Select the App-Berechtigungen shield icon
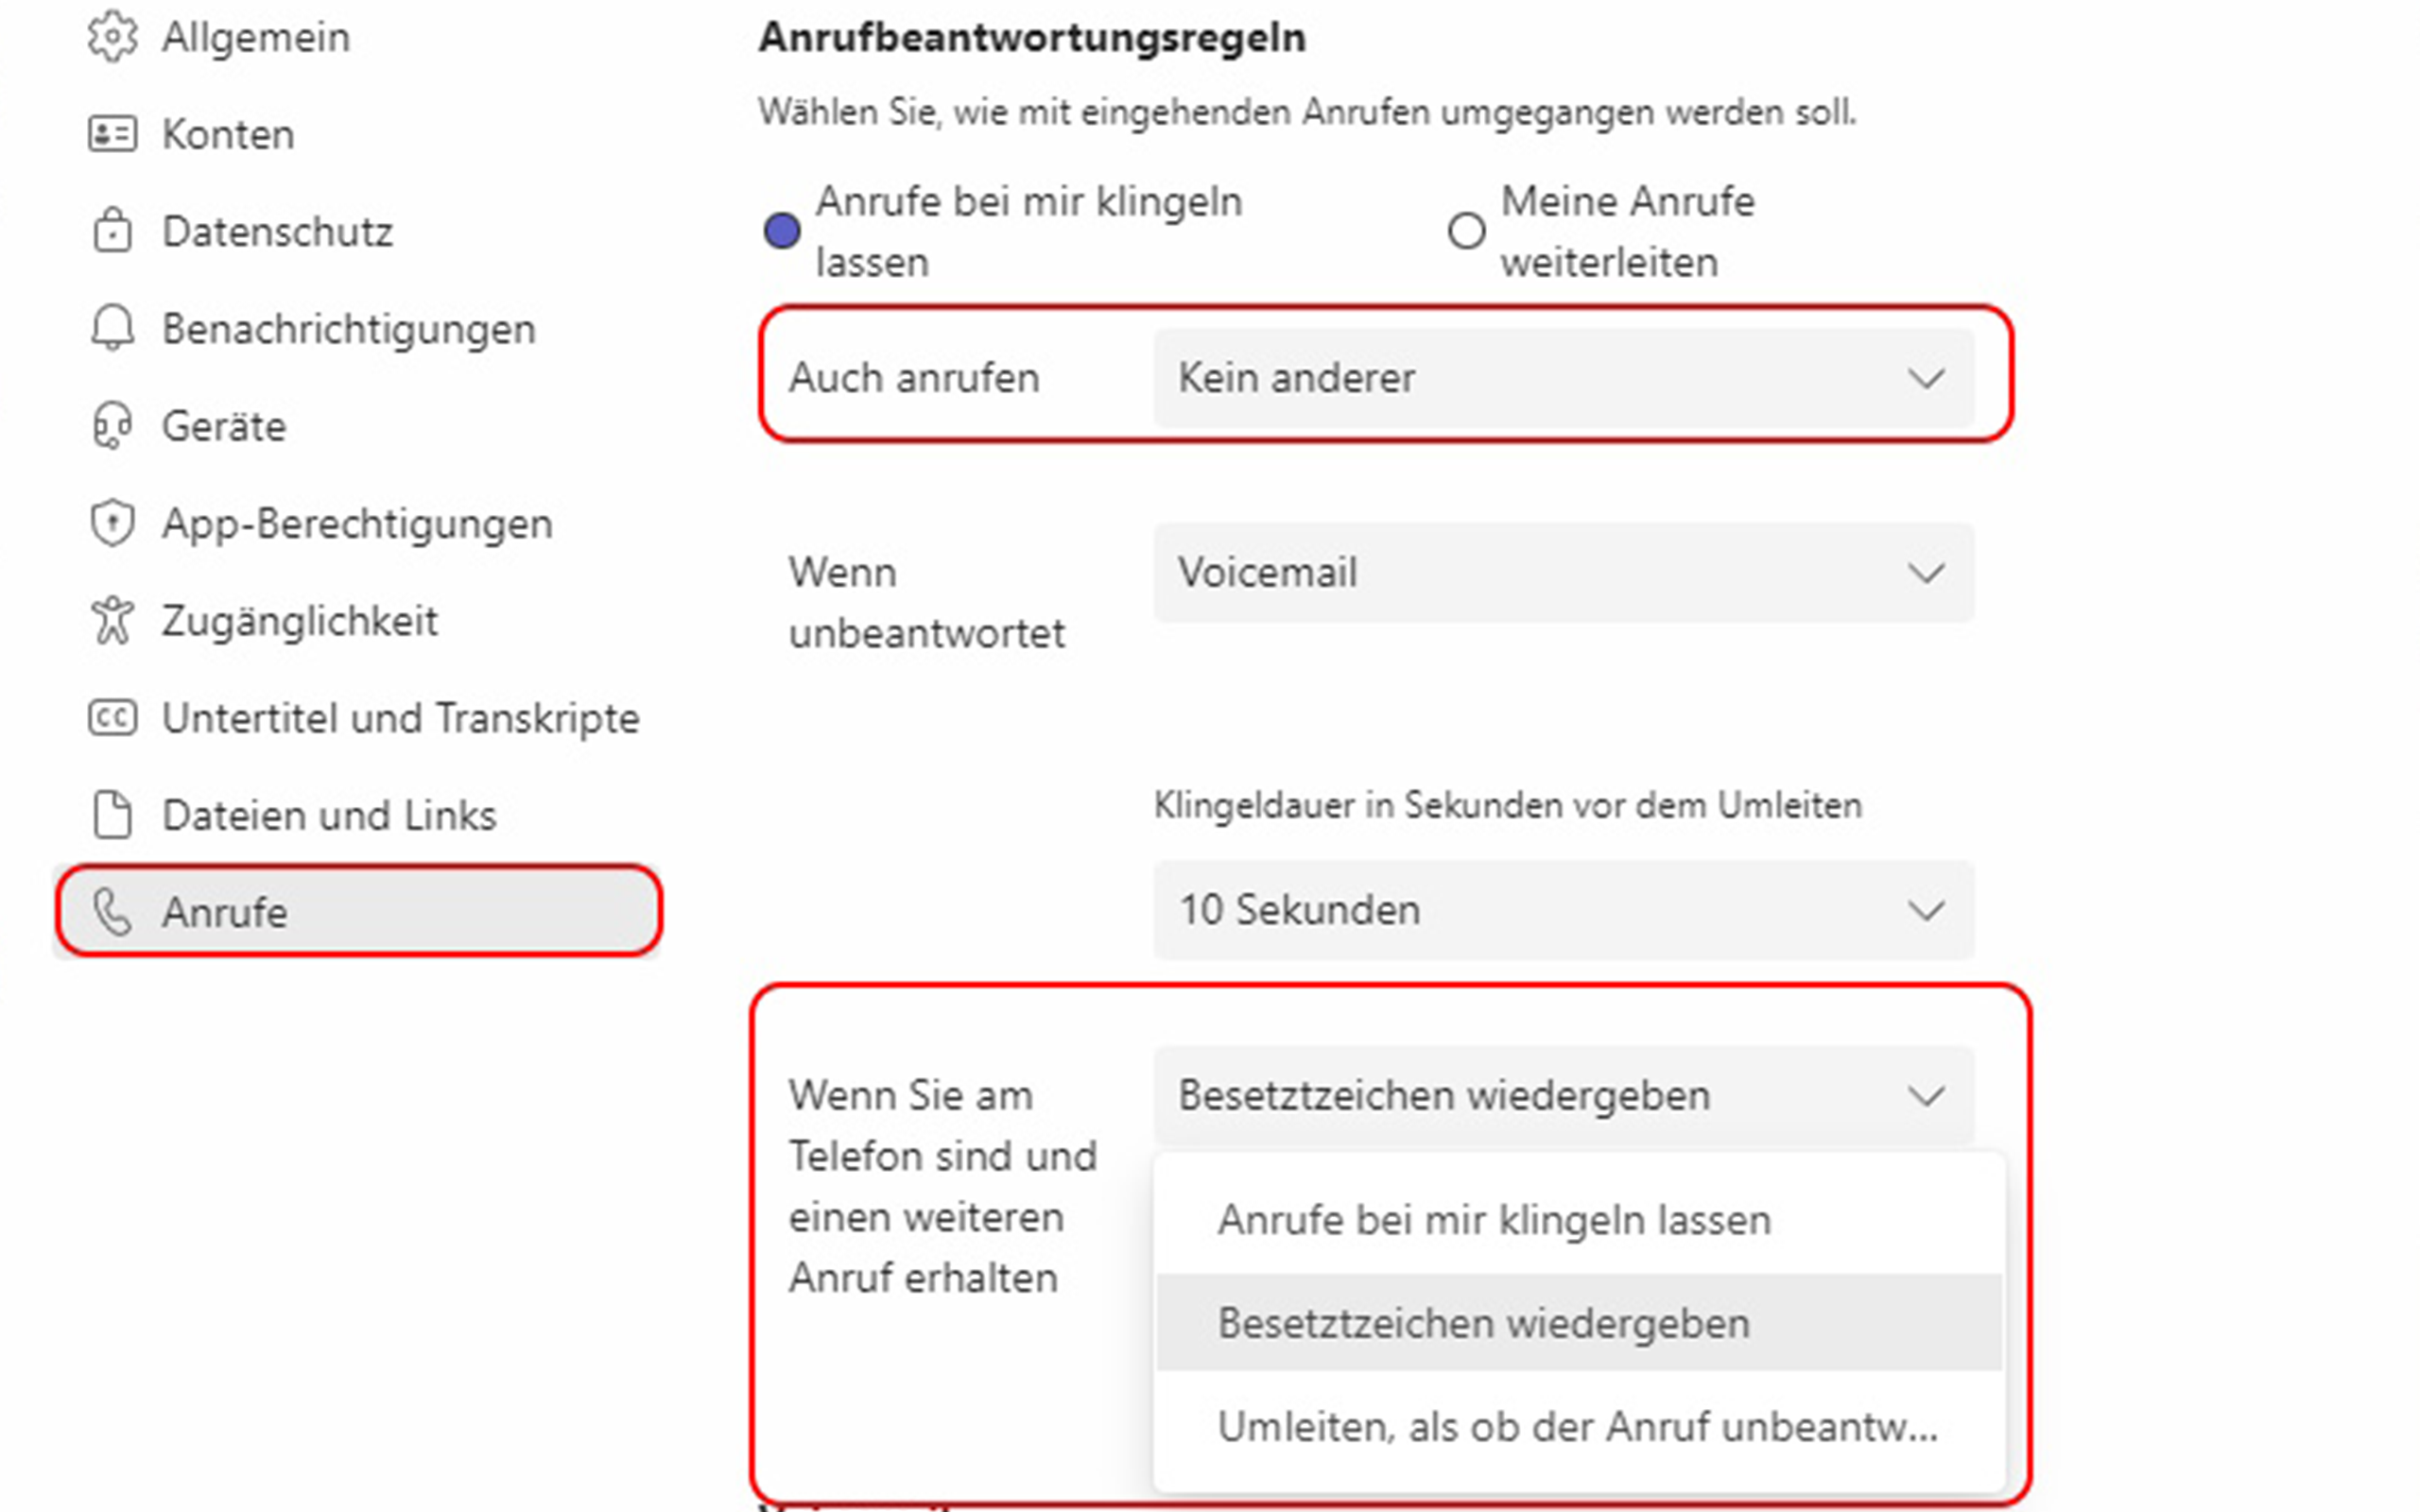Image resolution: width=2420 pixels, height=1512 pixels. (113, 523)
